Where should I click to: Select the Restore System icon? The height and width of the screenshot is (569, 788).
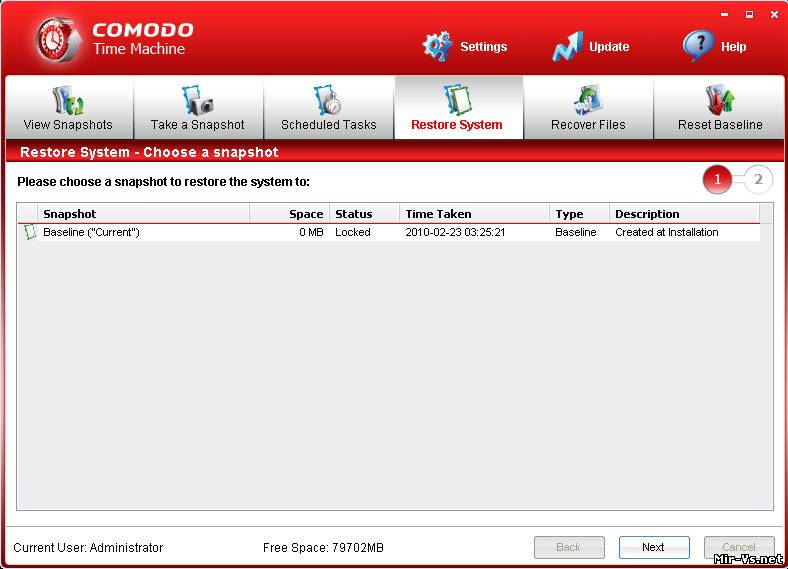[x=457, y=100]
